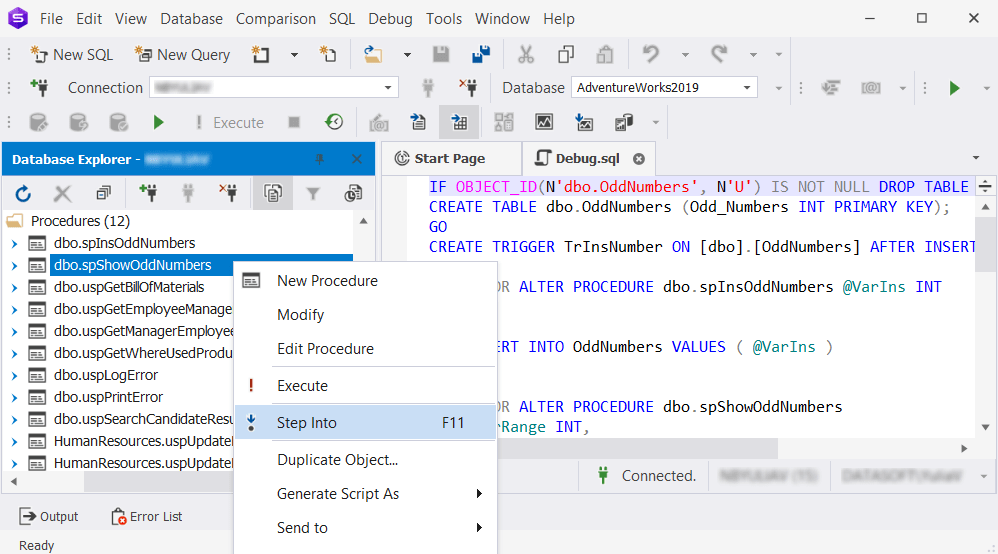Choose Execute in the context menu
The image size is (998, 554).
click(x=365, y=386)
